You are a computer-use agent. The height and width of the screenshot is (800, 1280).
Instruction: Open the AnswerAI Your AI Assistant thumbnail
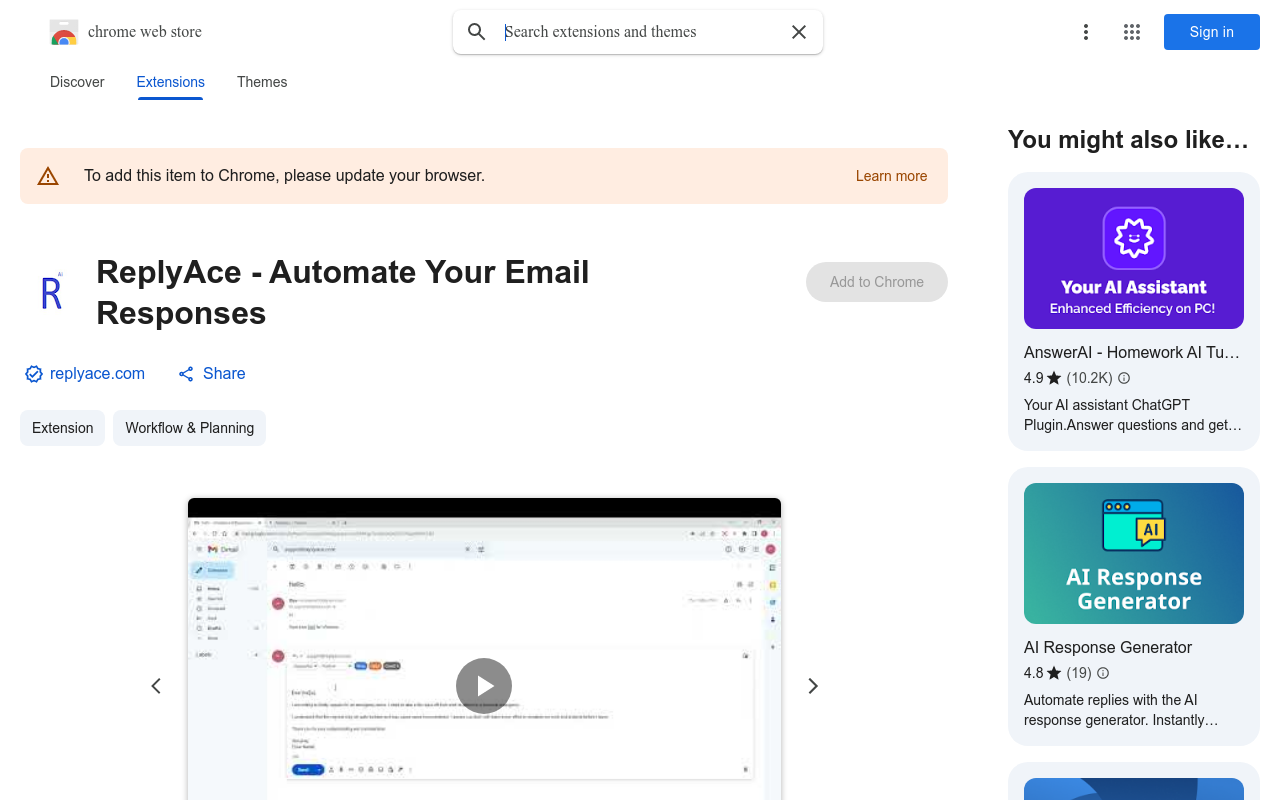pyautogui.click(x=1134, y=258)
